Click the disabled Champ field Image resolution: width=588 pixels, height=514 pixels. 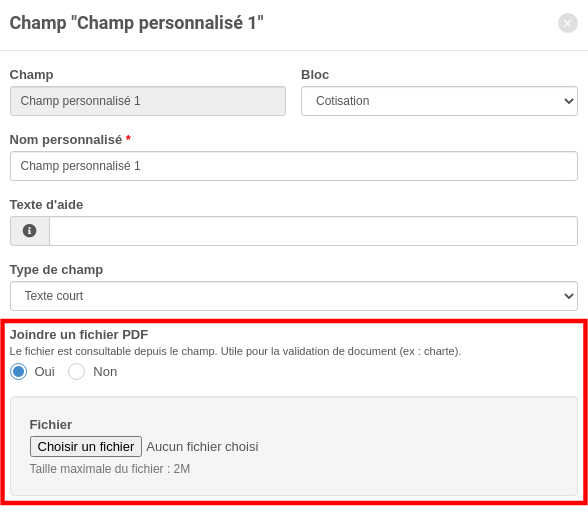coord(148,101)
